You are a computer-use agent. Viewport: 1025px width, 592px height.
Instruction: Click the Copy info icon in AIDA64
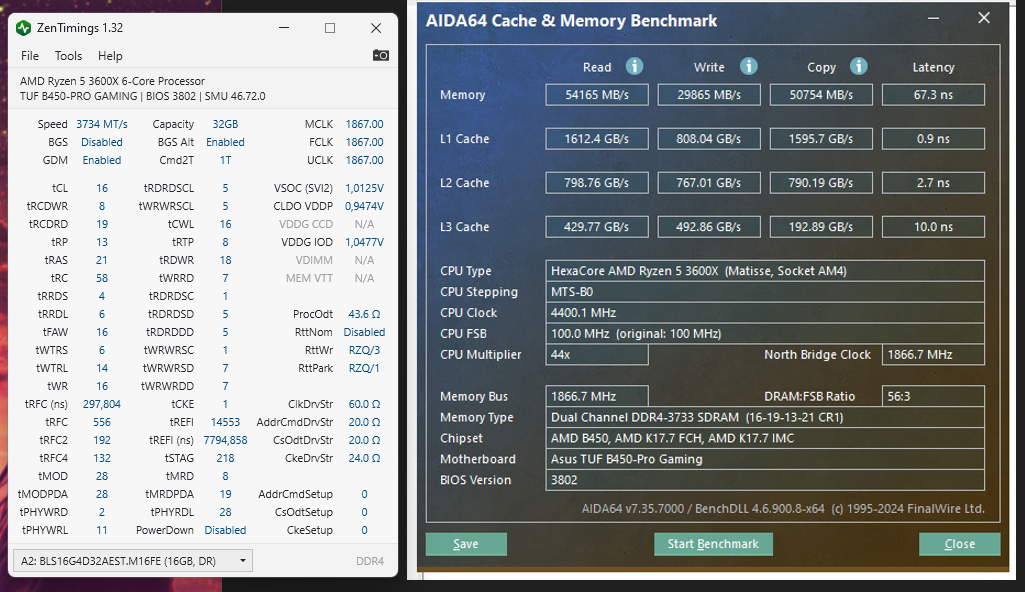point(858,66)
